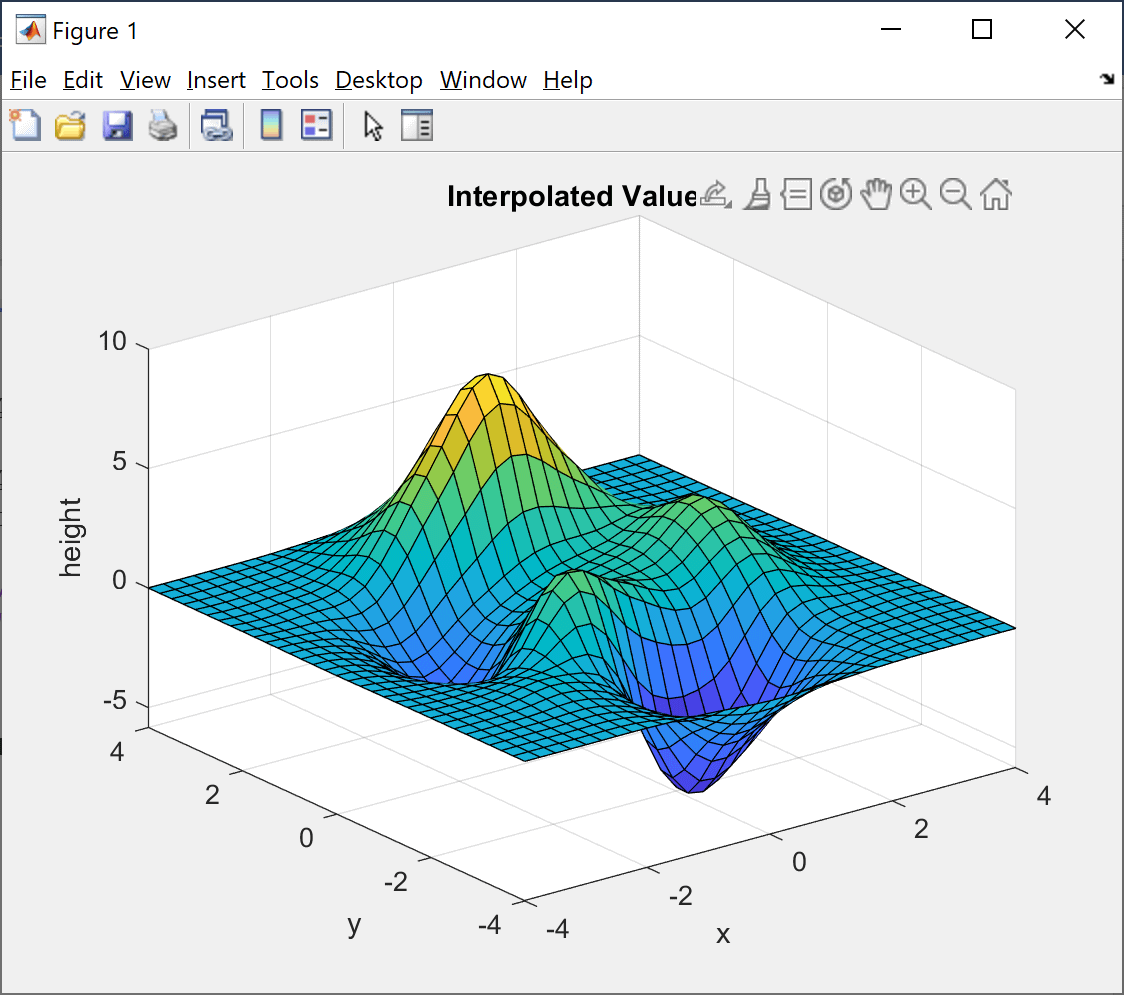Open the Property Inspector from the toolbar
Image resolution: width=1124 pixels, height=995 pixels.
coord(416,126)
